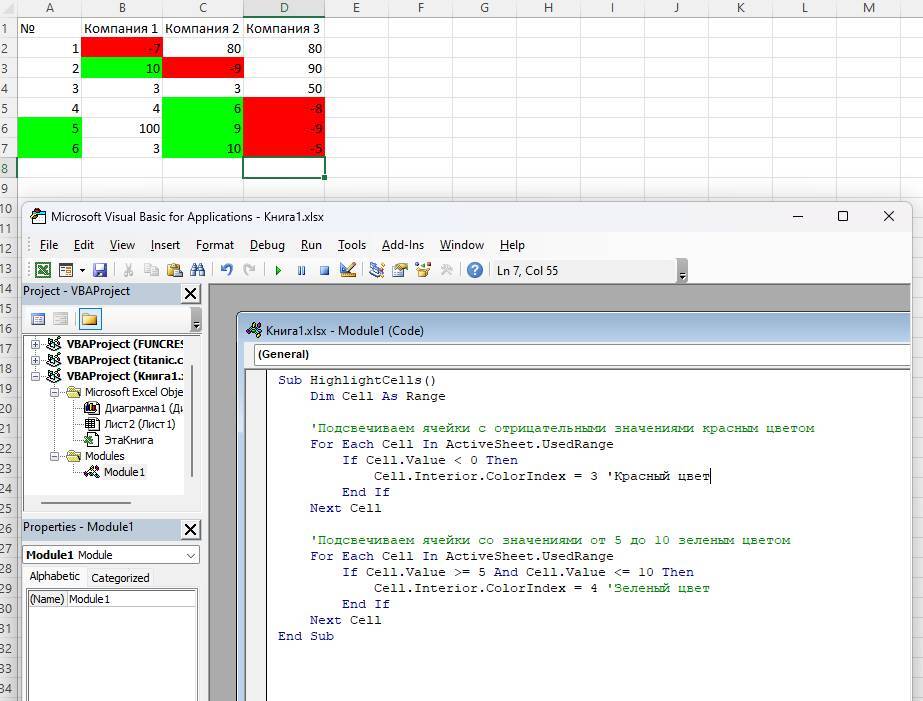Close the Properties - Module1 pane
This screenshot has height=701, width=923.
point(190,528)
